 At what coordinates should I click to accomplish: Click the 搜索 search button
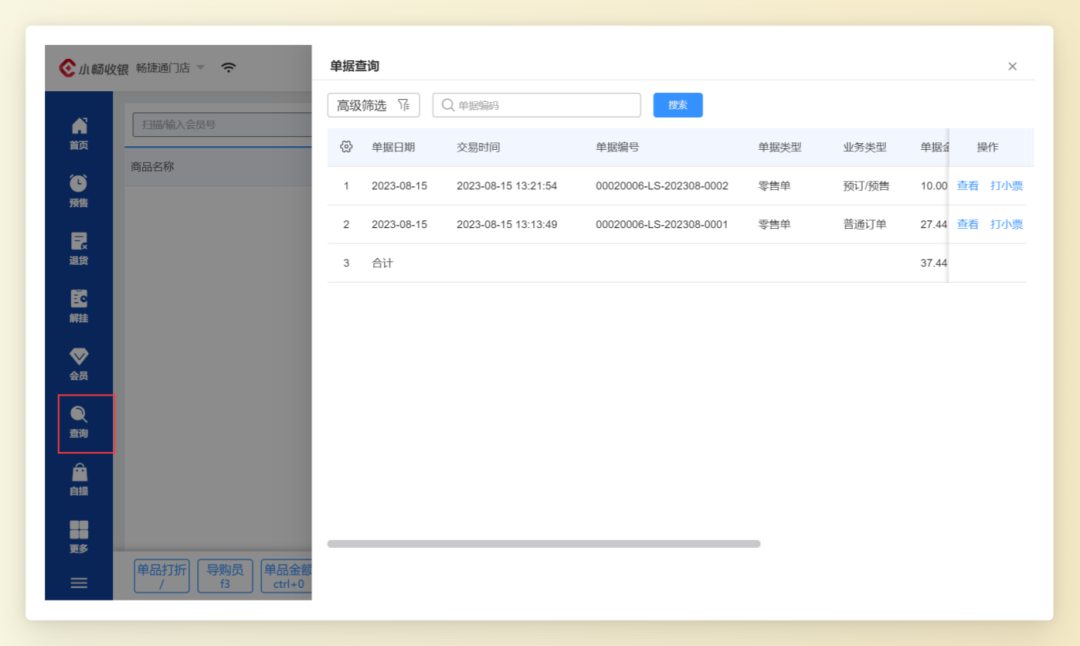click(x=678, y=105)
